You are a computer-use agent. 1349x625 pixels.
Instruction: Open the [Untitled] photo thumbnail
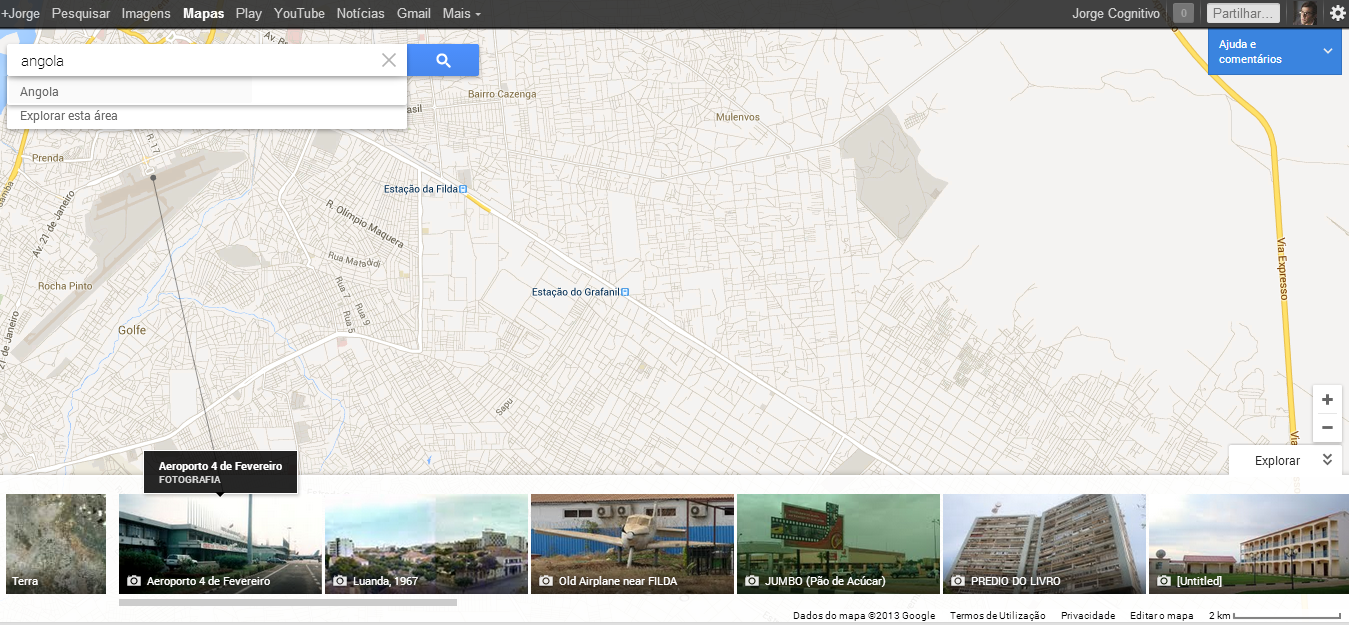pos(1248,544)
